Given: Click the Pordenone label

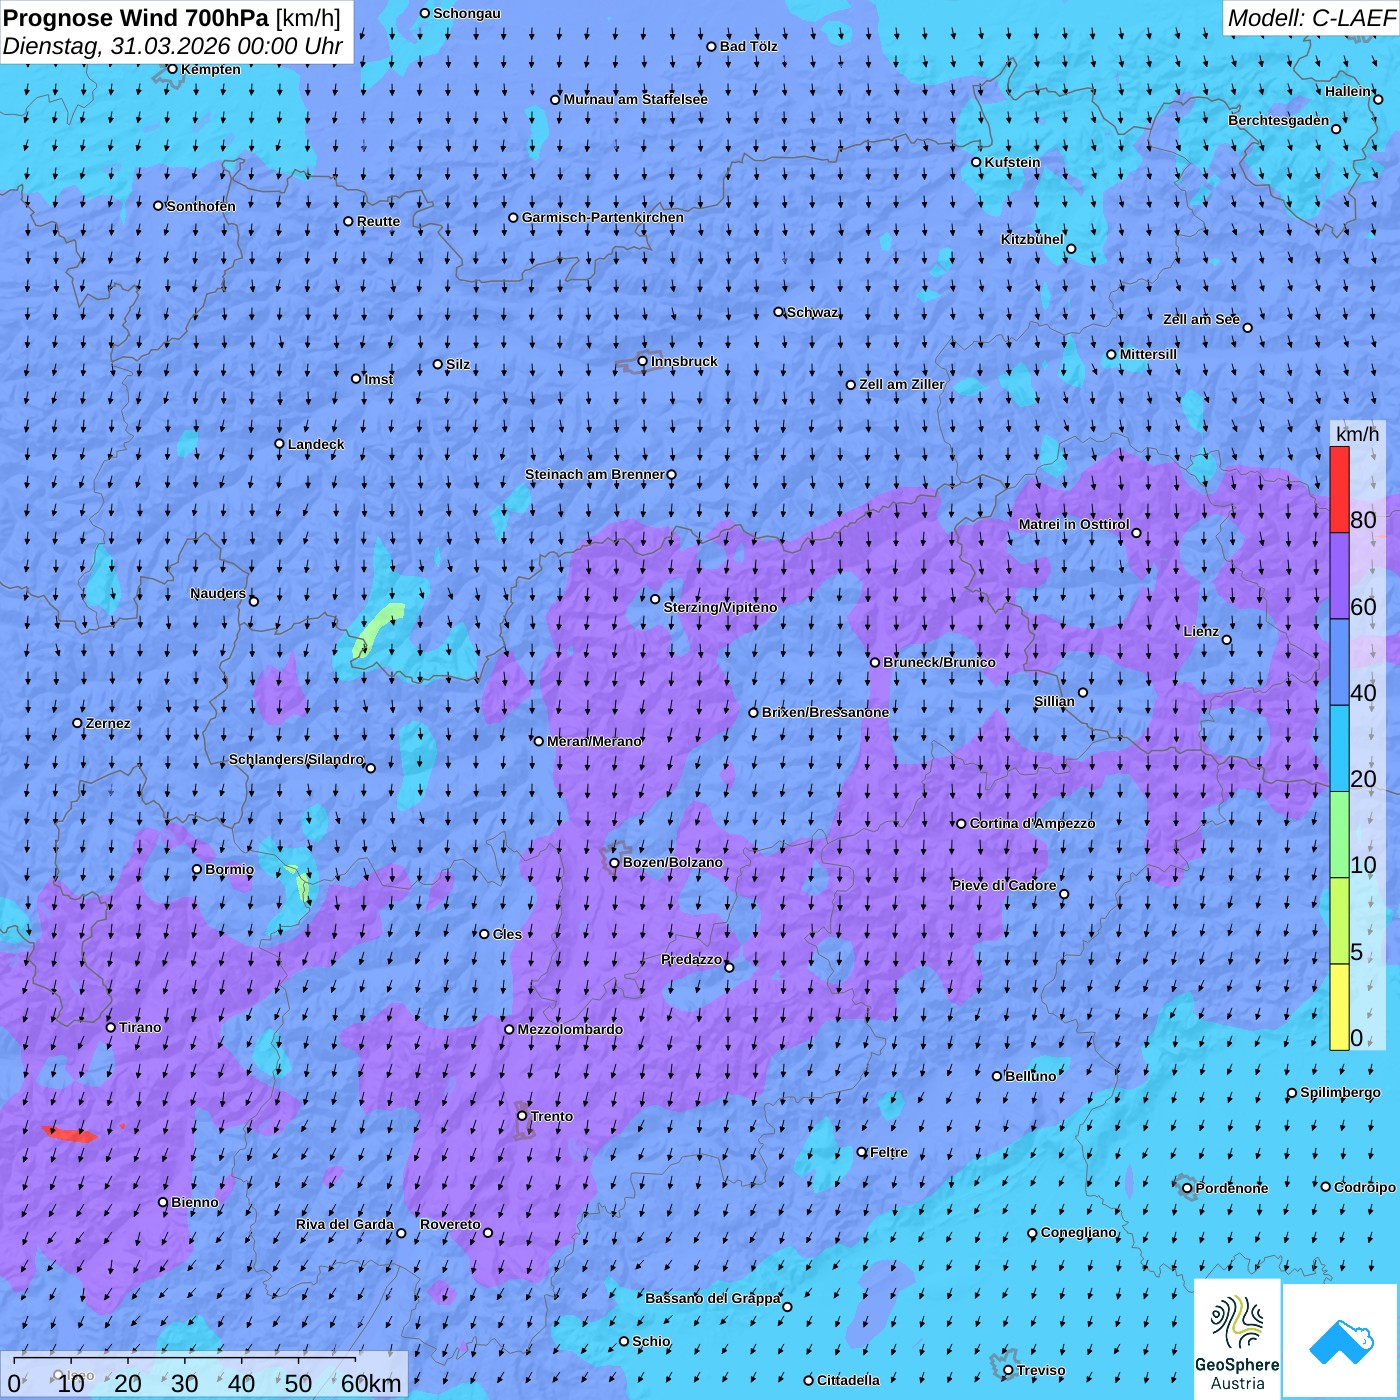Looking at the screenshot, I should (1232, 1188).
